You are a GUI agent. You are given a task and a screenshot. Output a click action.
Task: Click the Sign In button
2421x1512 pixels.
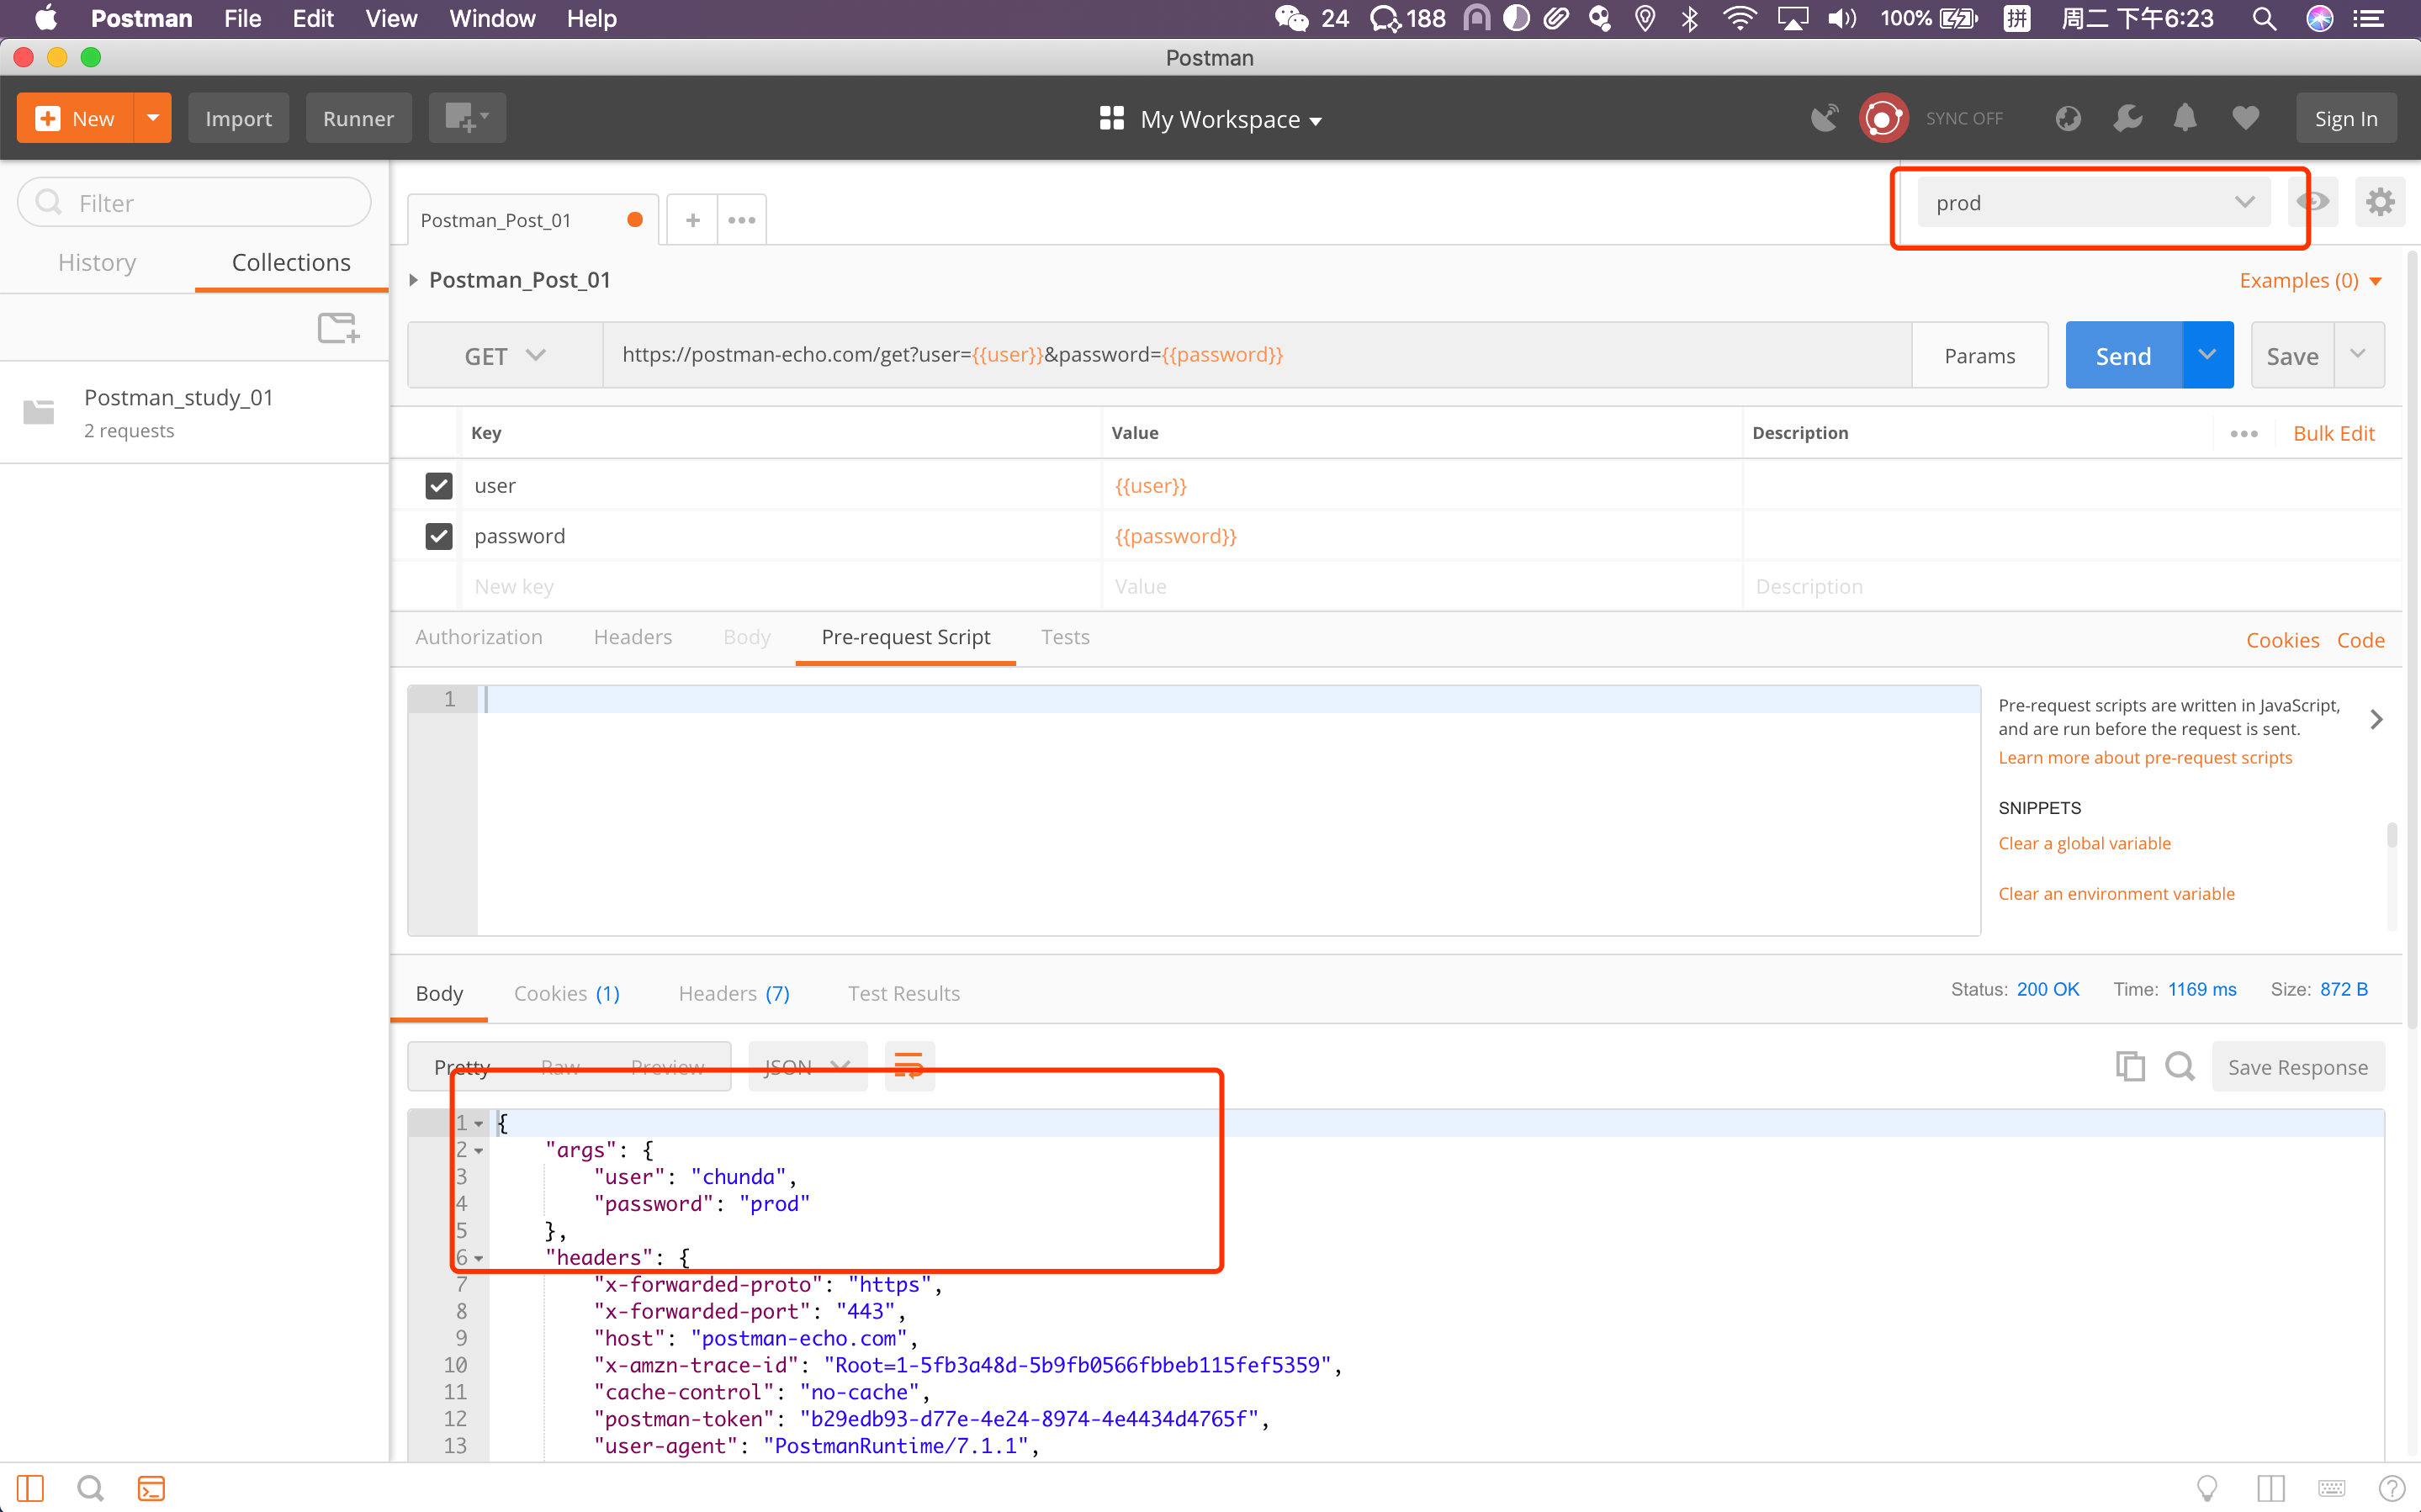[x=2345, y=118]
